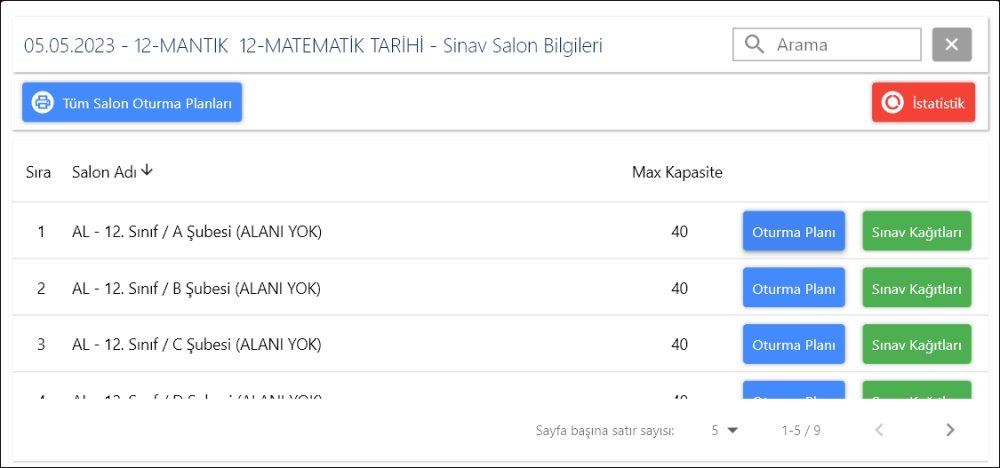Open Sınav Kağıtları for B Şubesi
The height and width of the screenshot is (468, 1000).
(x=916, y=289)
